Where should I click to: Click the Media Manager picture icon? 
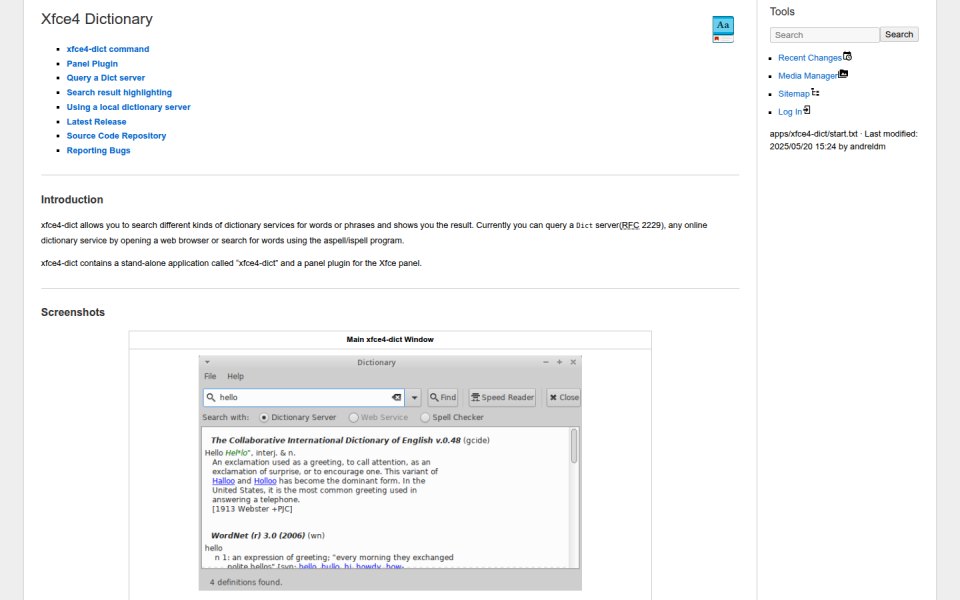pyautogui.click(x=843, y=74)
